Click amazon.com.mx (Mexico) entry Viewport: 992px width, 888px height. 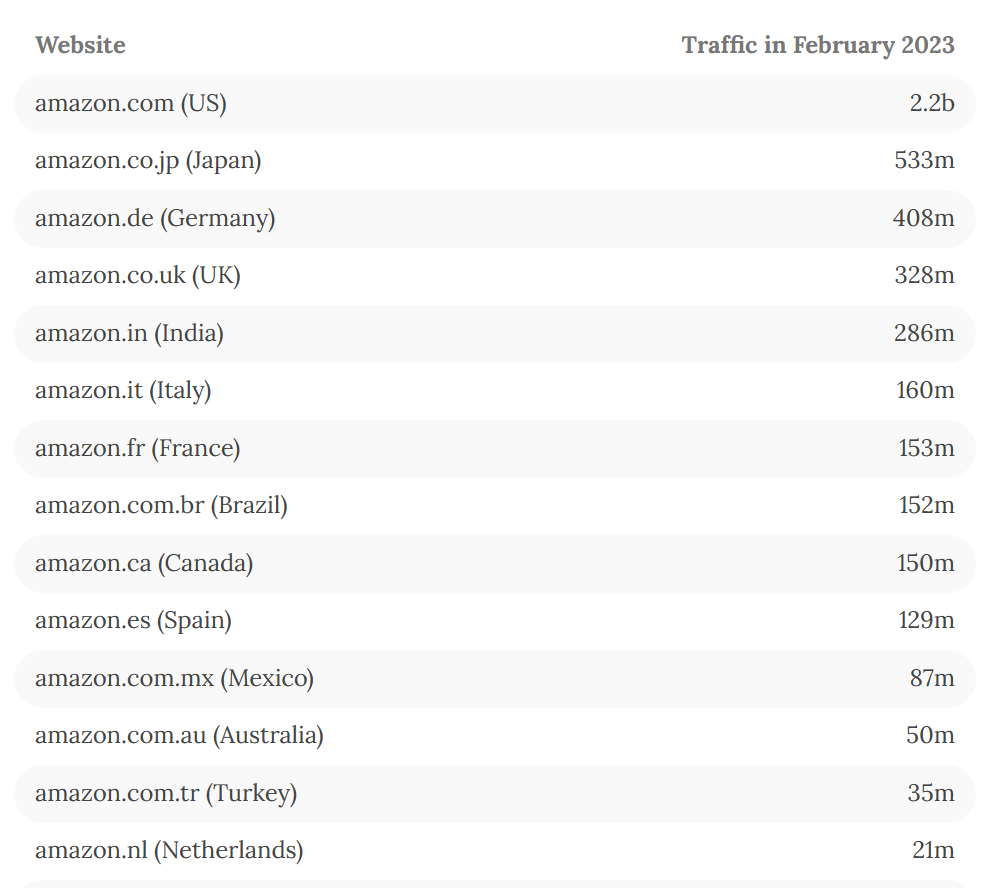pos(174,678)
